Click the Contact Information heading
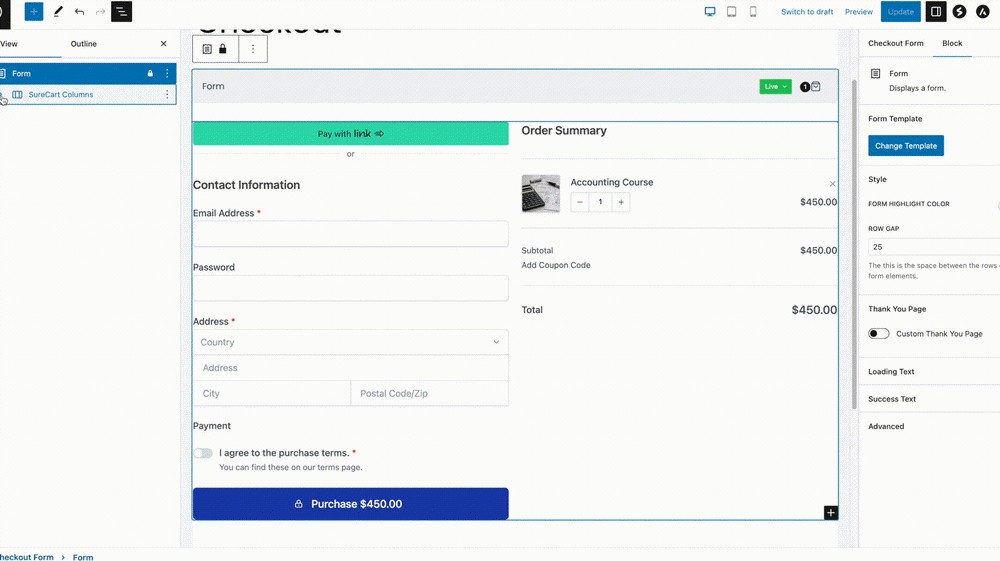The width and height of the screenshot is (1000, 561). (x=246, y=185)
